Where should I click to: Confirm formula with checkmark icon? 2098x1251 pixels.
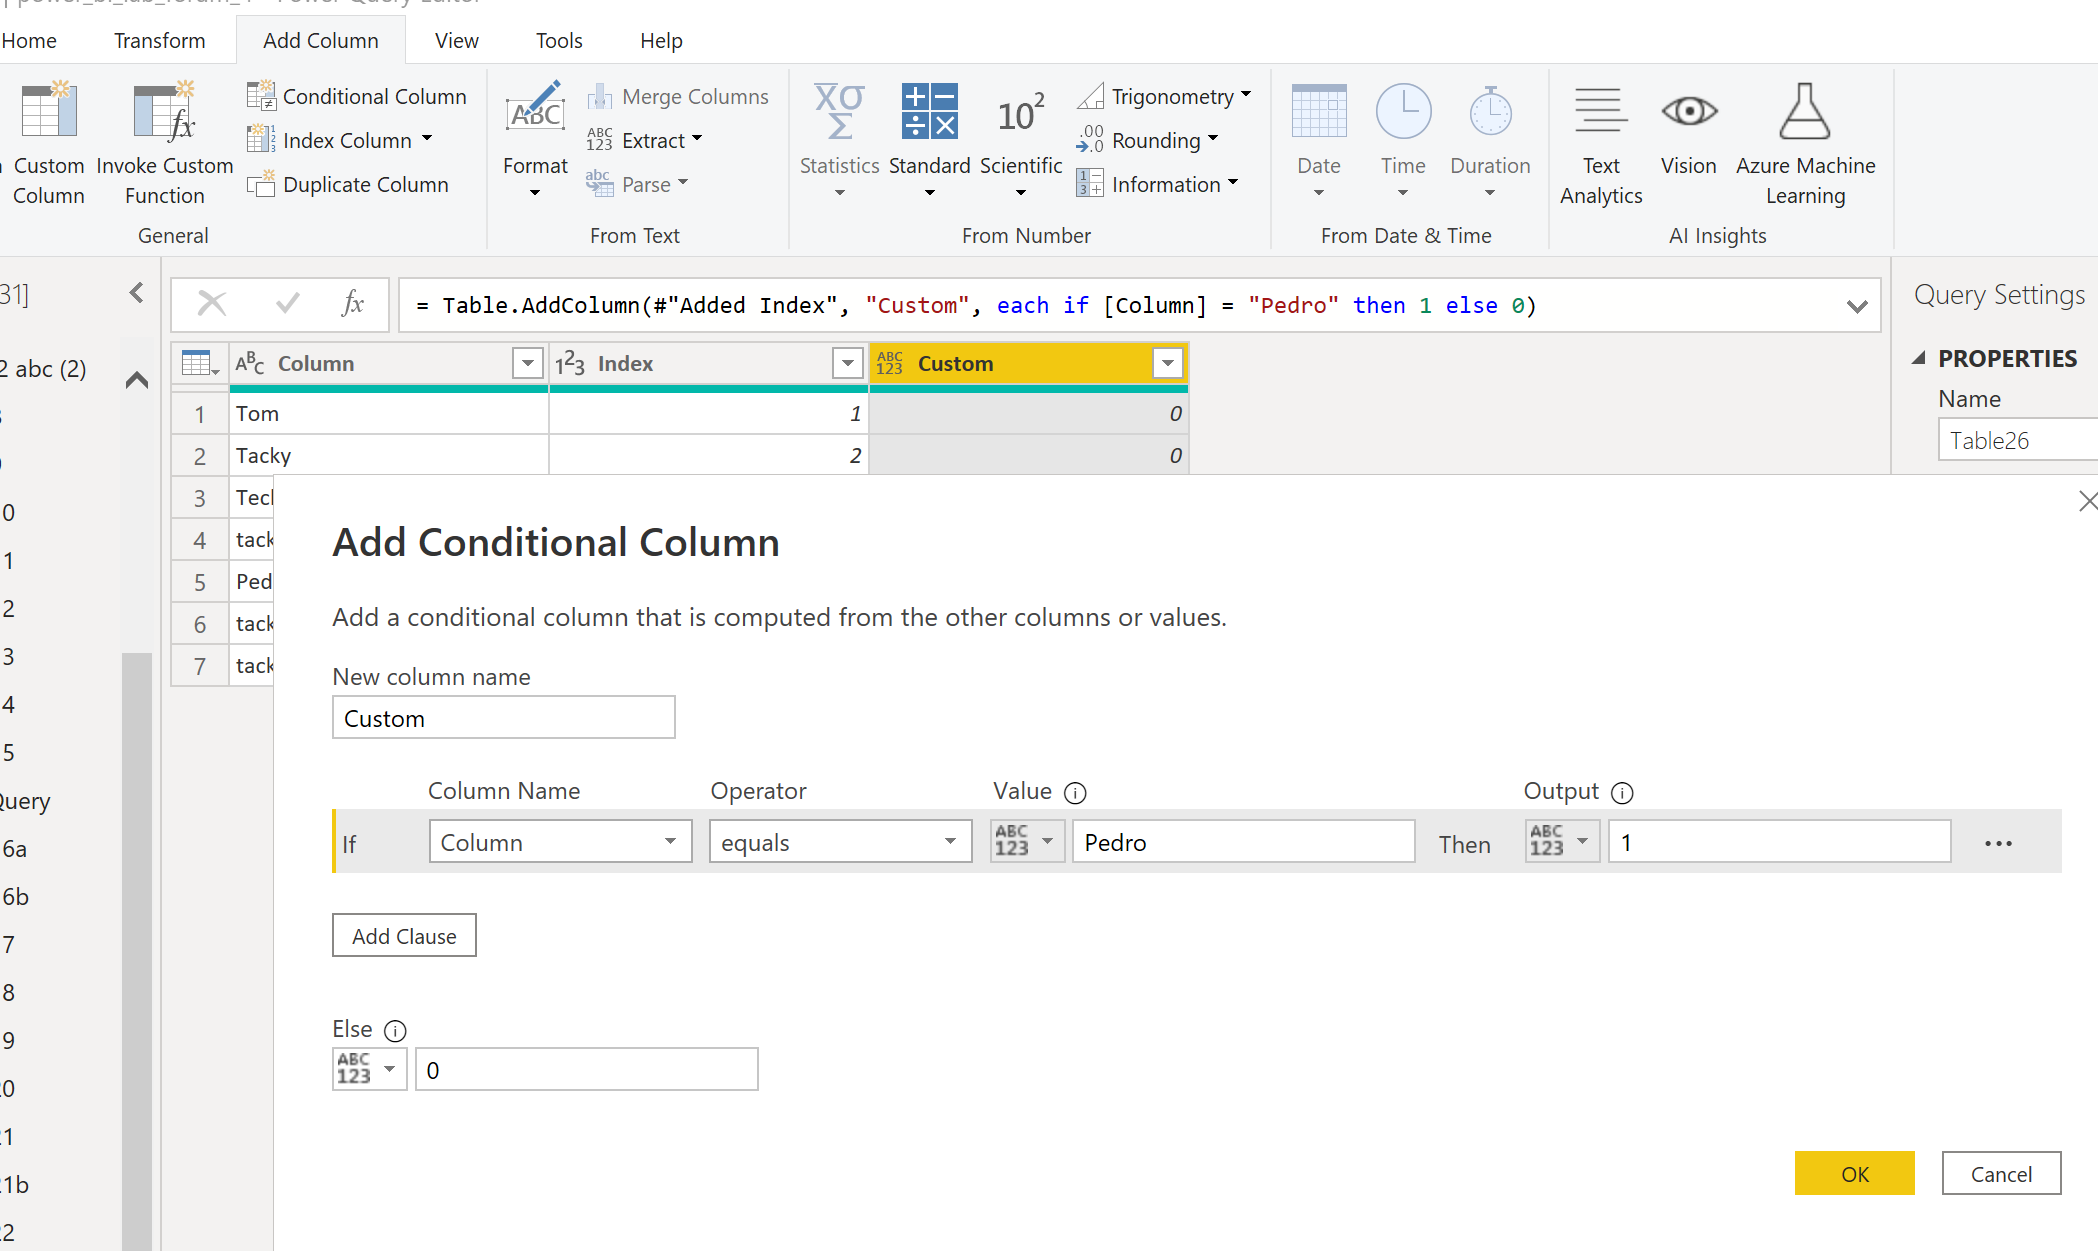pyautogui.click(x=287, y=303)
